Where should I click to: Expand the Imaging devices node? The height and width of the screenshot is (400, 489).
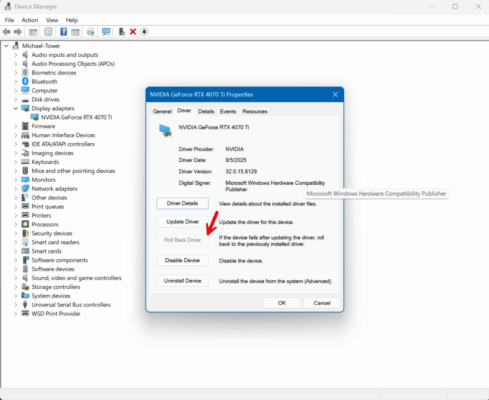point(16,153)
